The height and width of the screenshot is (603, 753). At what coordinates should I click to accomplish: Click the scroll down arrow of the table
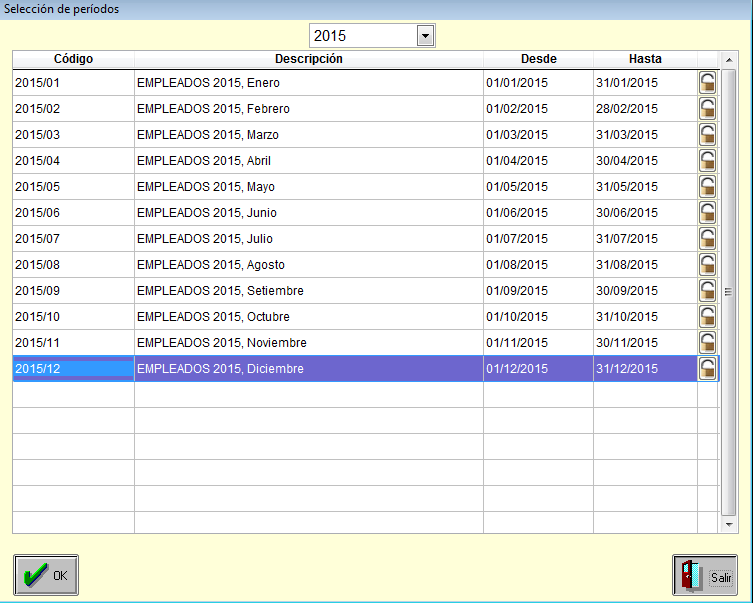pyautogui.click(x=729, y=524)
